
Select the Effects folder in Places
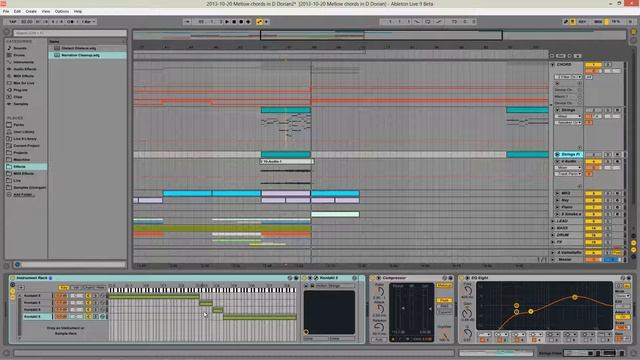click(x=26, y=167)
